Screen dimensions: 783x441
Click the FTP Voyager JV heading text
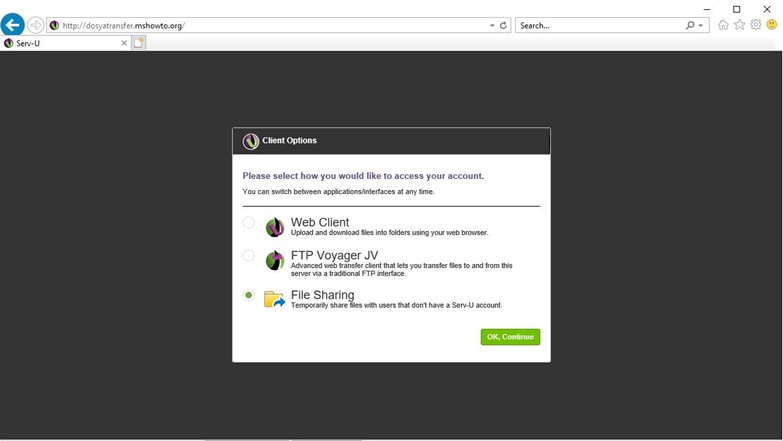coord(334,255)
